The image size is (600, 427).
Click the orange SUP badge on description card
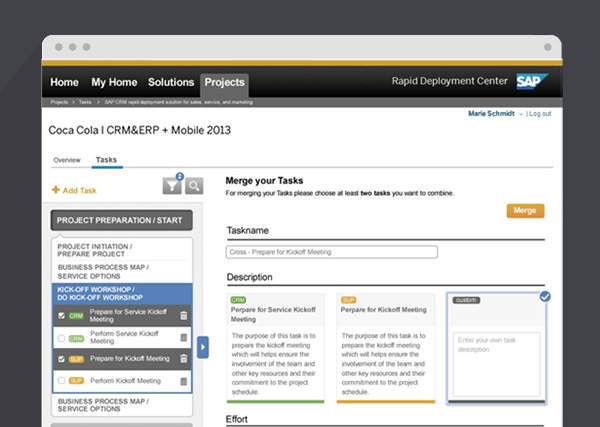tap(348, 300)
